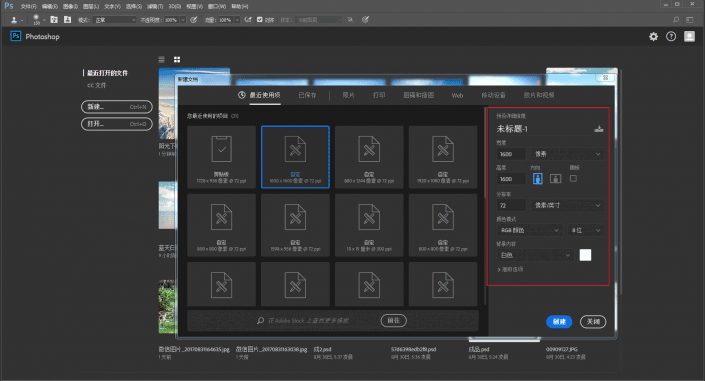The image size is (705, 381).
Task: Open 图层(L) menu
Action: tap(91, 7)
